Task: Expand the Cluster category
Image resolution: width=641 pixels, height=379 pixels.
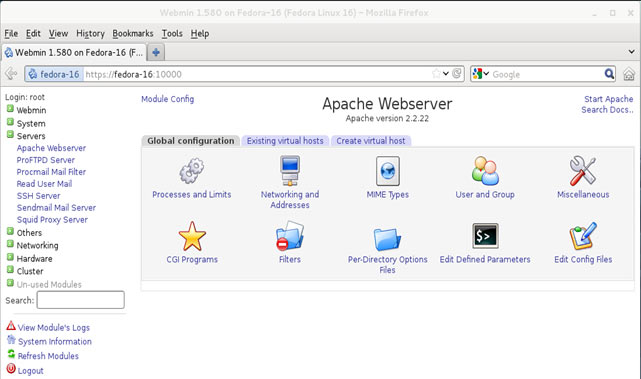Action: coord(10,270)
